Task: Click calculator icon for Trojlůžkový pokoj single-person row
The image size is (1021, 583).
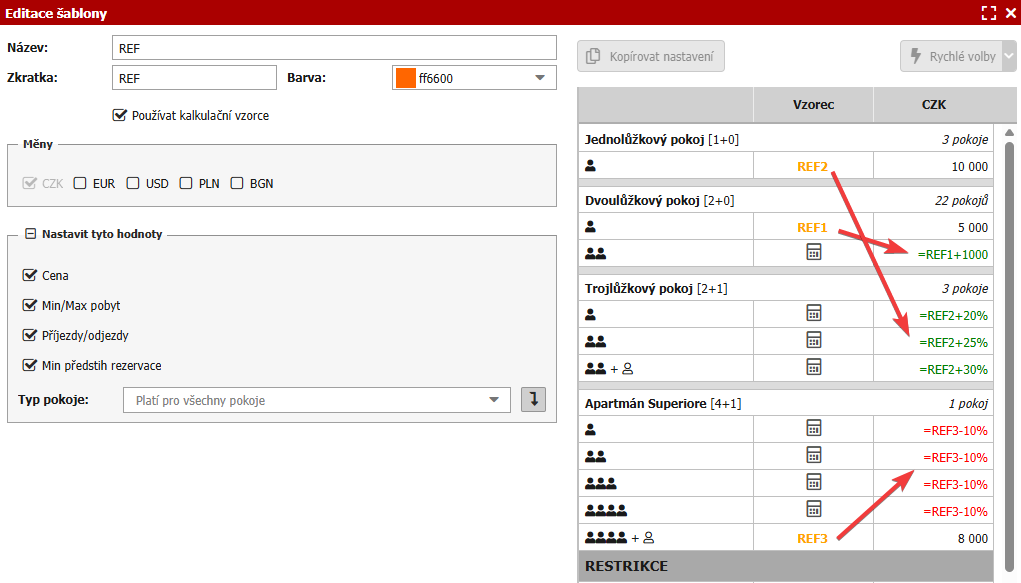Action: pyautogui.click(x=813, y=314)
